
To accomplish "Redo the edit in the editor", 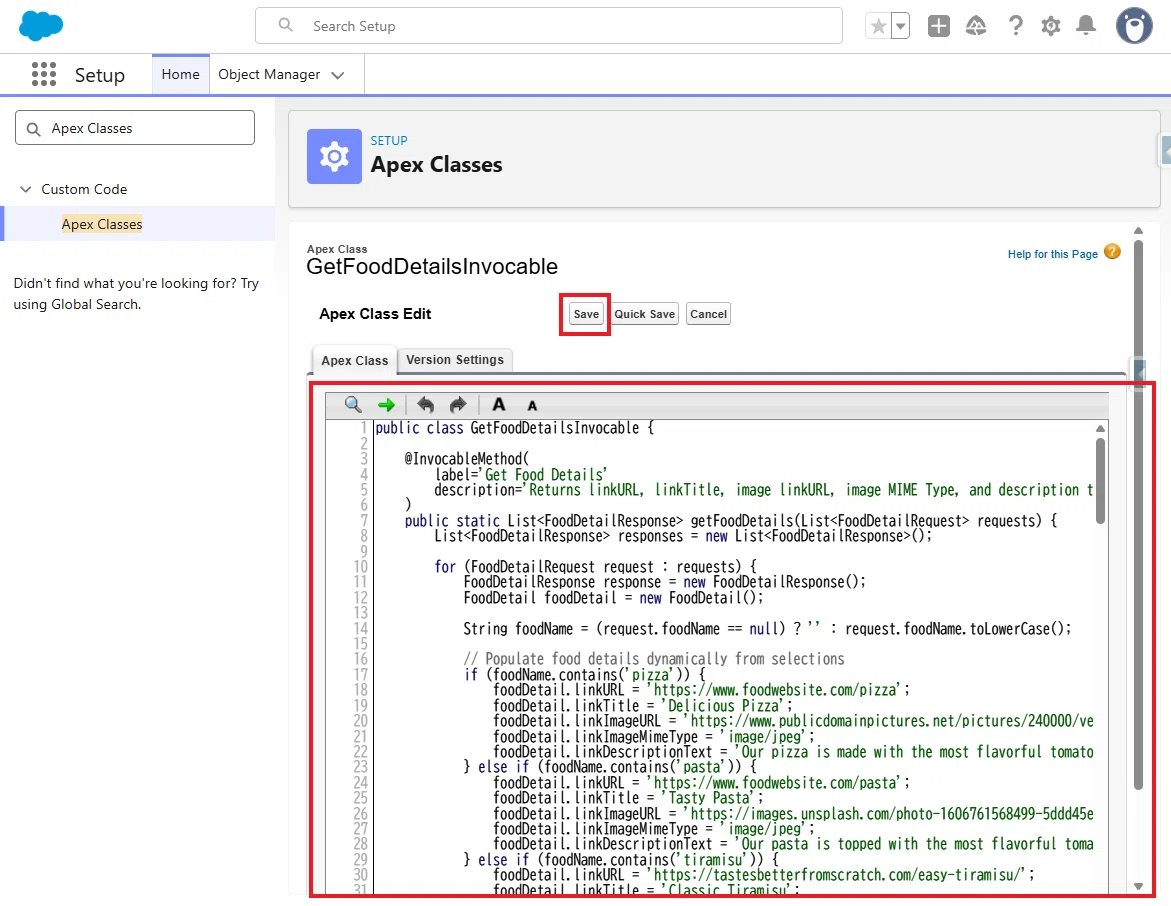I will (458, 404).
